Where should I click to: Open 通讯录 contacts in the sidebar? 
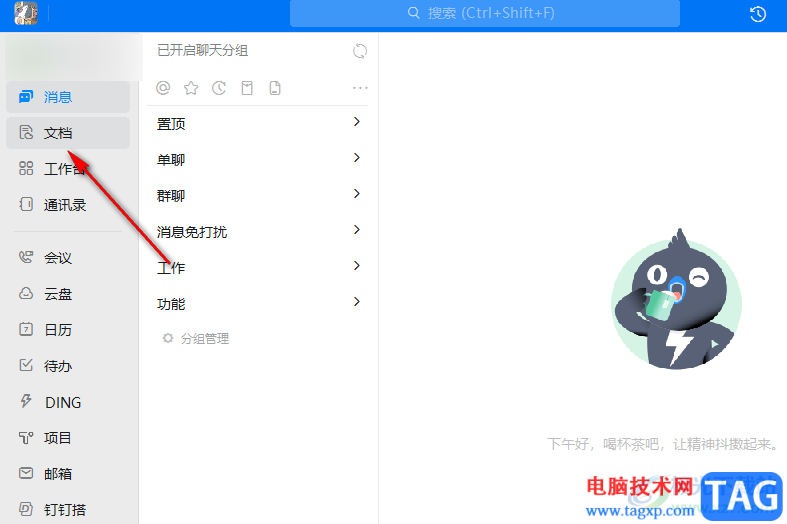(68, 205)
